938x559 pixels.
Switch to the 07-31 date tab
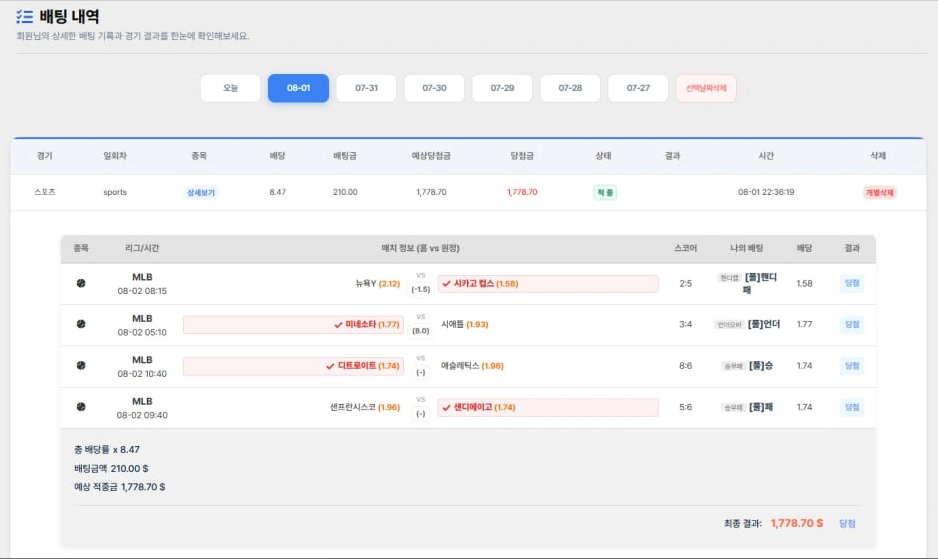tap(366, 88)
